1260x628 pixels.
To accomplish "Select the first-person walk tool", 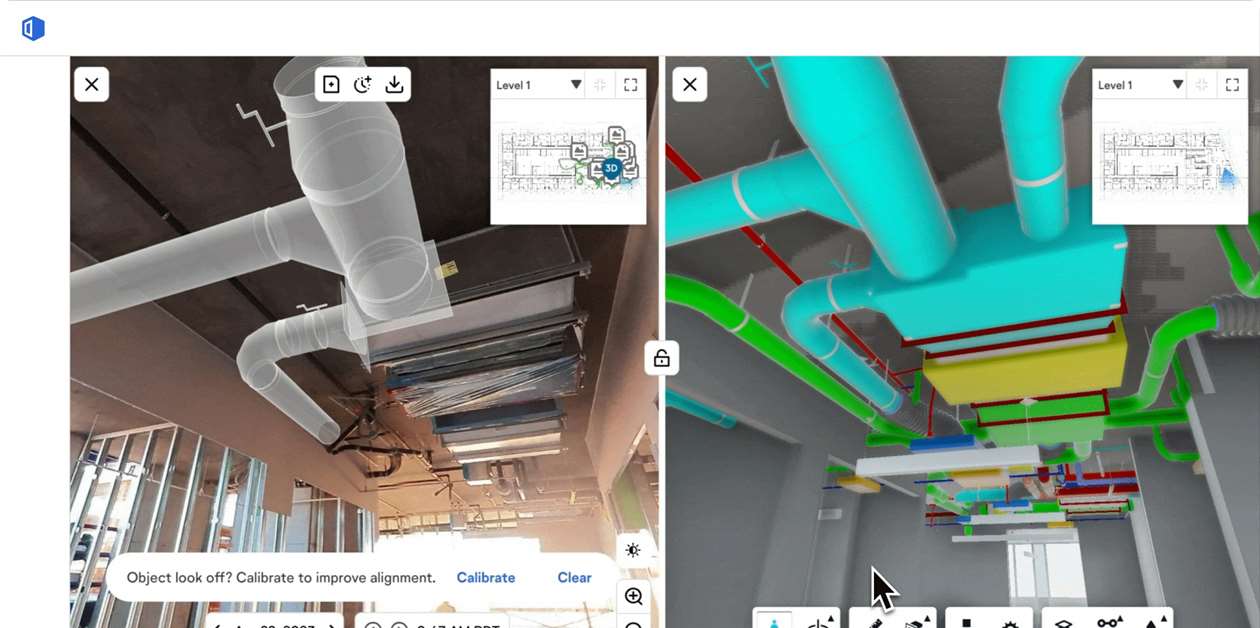I will 773,621.
